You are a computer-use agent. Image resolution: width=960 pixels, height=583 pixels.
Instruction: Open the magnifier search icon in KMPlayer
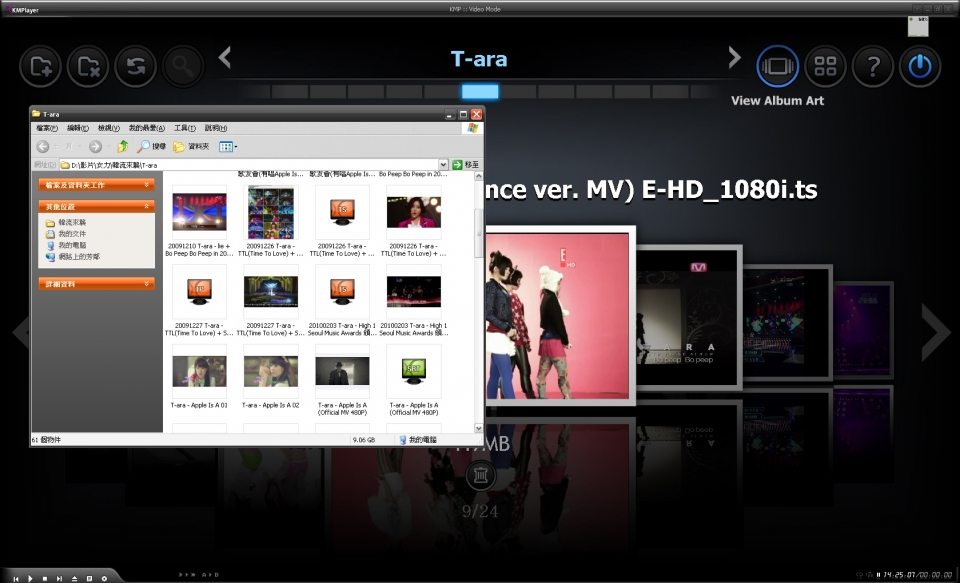[x=182, y=66]
